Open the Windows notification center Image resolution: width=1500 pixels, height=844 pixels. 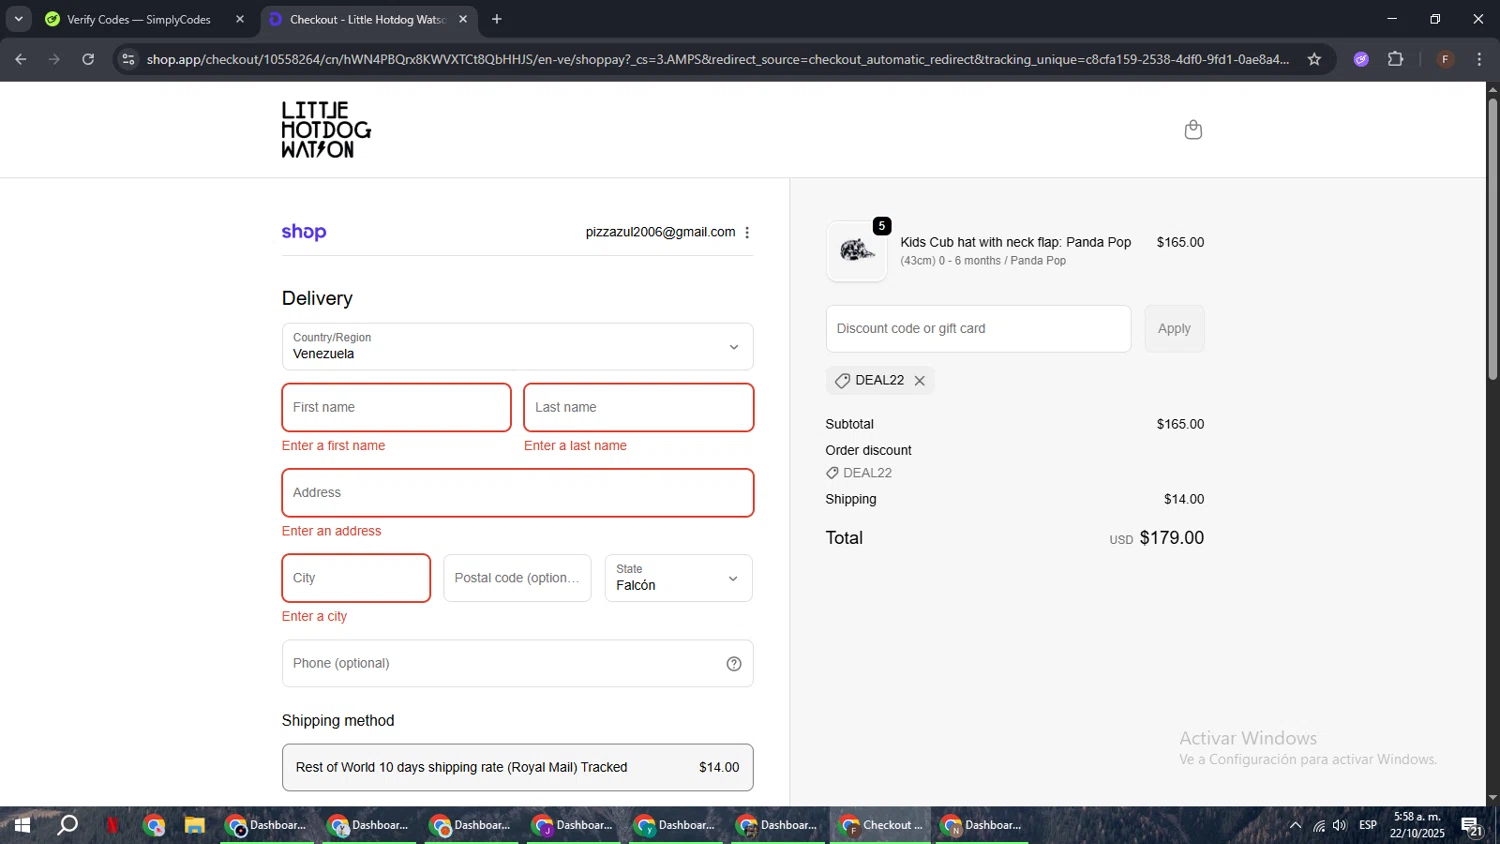coord(1472,826)
